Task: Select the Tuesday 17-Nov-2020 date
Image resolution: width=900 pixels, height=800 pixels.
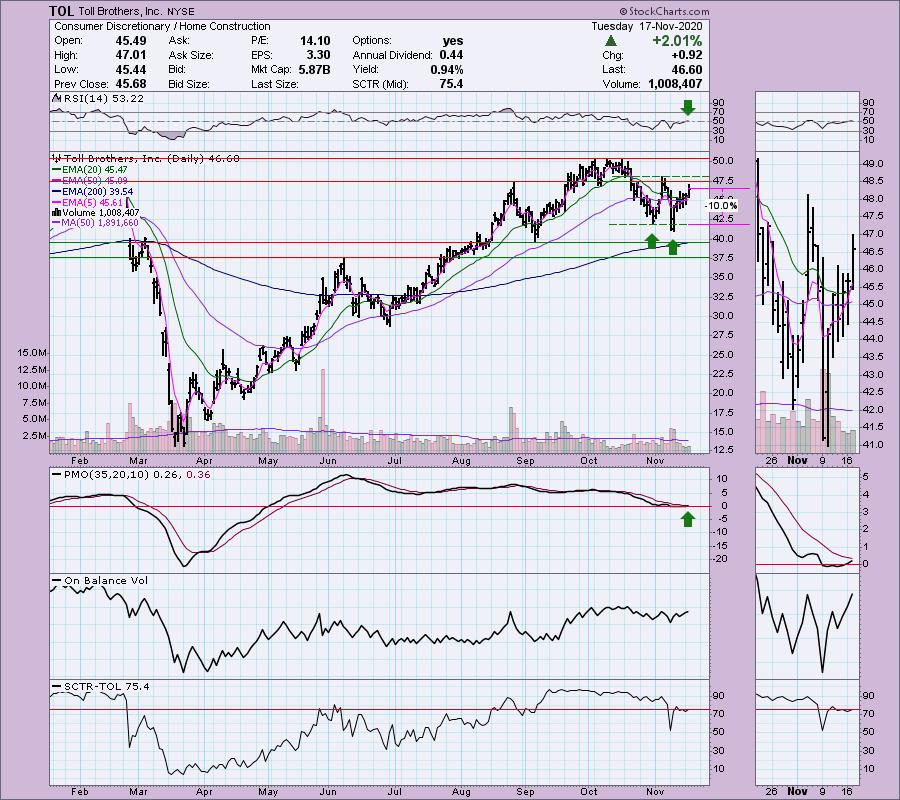Action: click(647, 26)
